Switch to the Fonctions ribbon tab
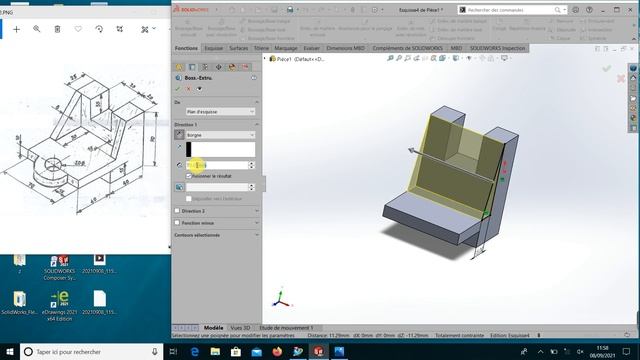This screenshot has height=360, width=640. point(186,48)
